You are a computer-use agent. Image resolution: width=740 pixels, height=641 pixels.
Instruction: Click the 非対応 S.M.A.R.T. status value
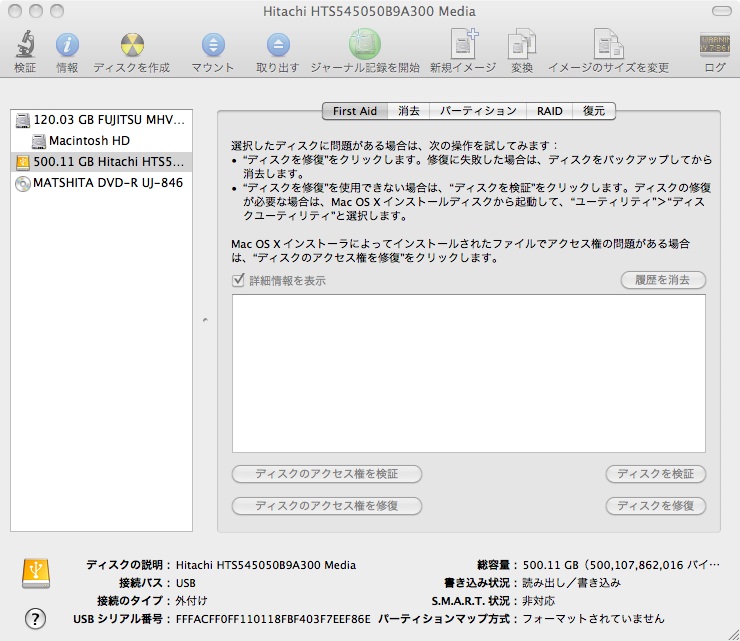pyautogui.click(x=538, y=601)
